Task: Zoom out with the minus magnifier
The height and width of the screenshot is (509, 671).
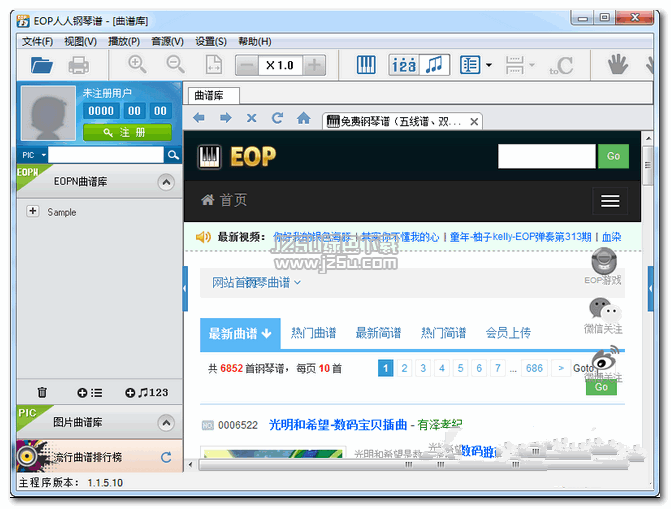Action: [x=175, y=64]
